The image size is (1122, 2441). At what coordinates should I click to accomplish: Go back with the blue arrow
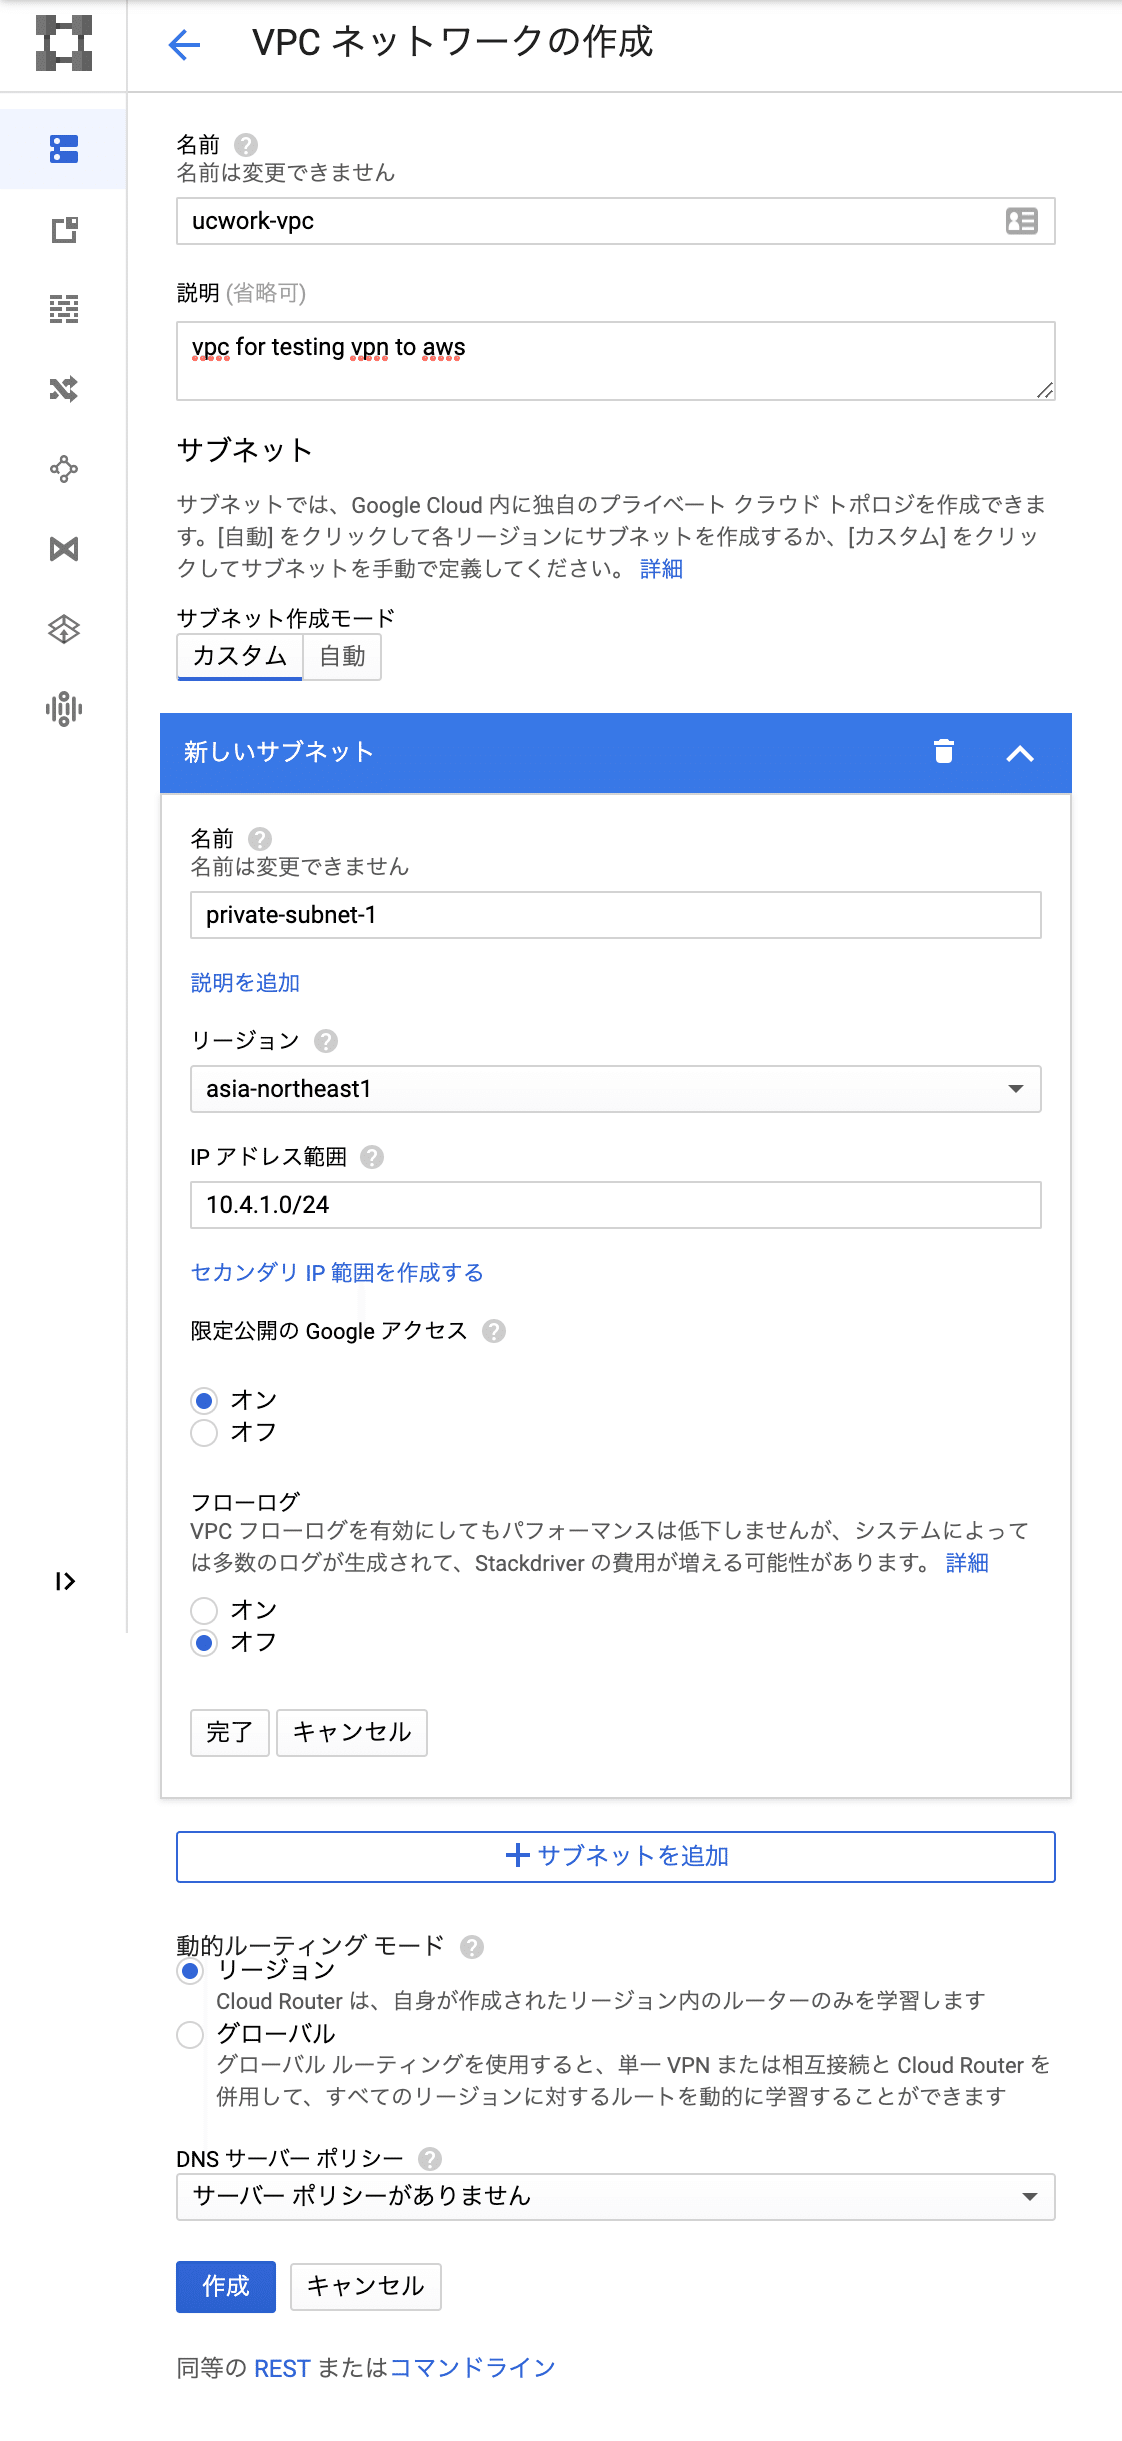(184, 44)
